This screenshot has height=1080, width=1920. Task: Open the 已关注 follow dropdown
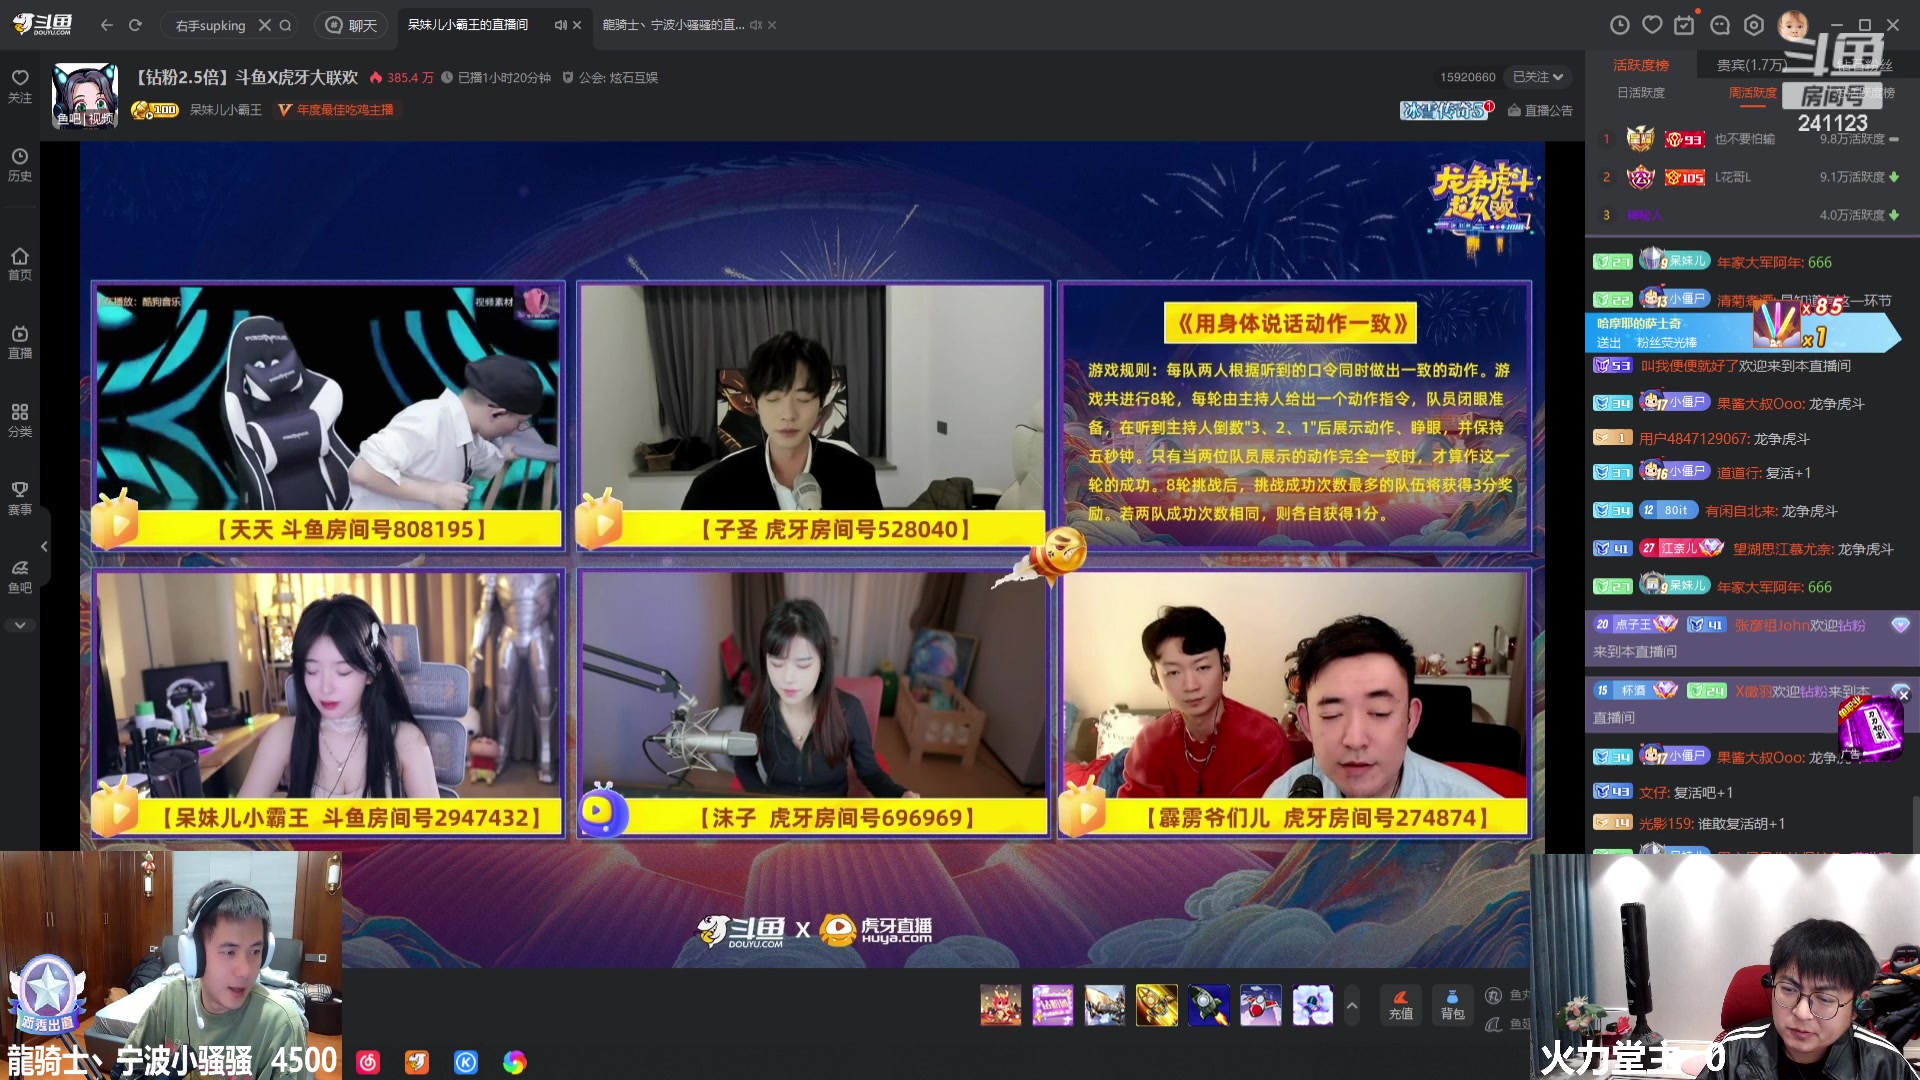1537,77
